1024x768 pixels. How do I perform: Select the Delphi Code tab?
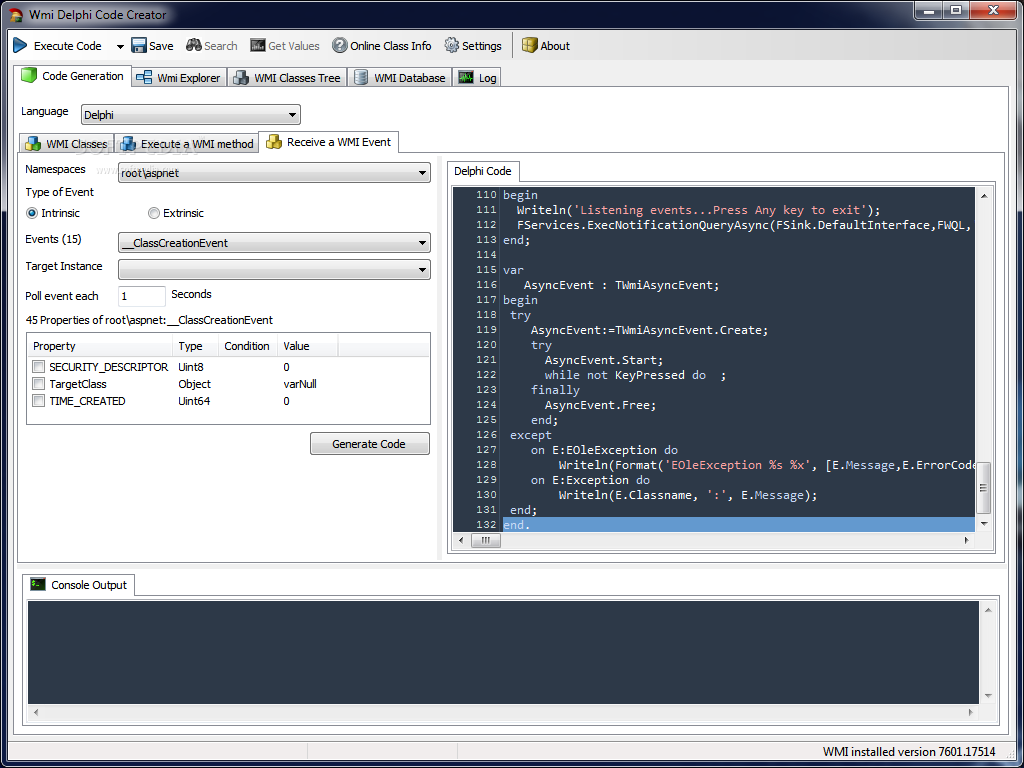483,171
